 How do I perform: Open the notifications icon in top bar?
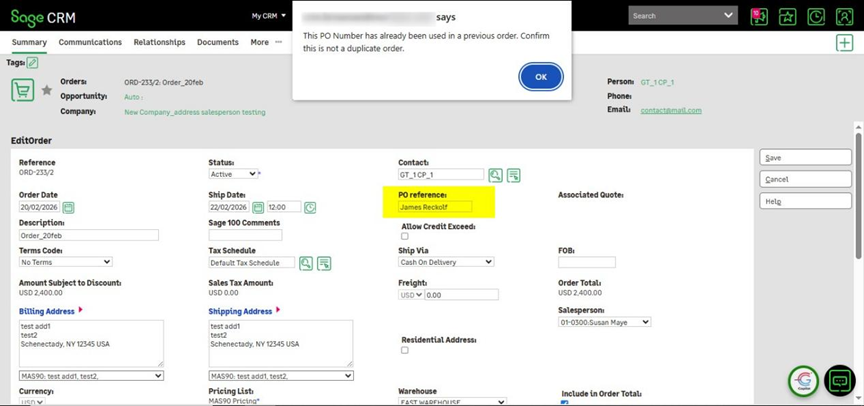click(759, 16)
